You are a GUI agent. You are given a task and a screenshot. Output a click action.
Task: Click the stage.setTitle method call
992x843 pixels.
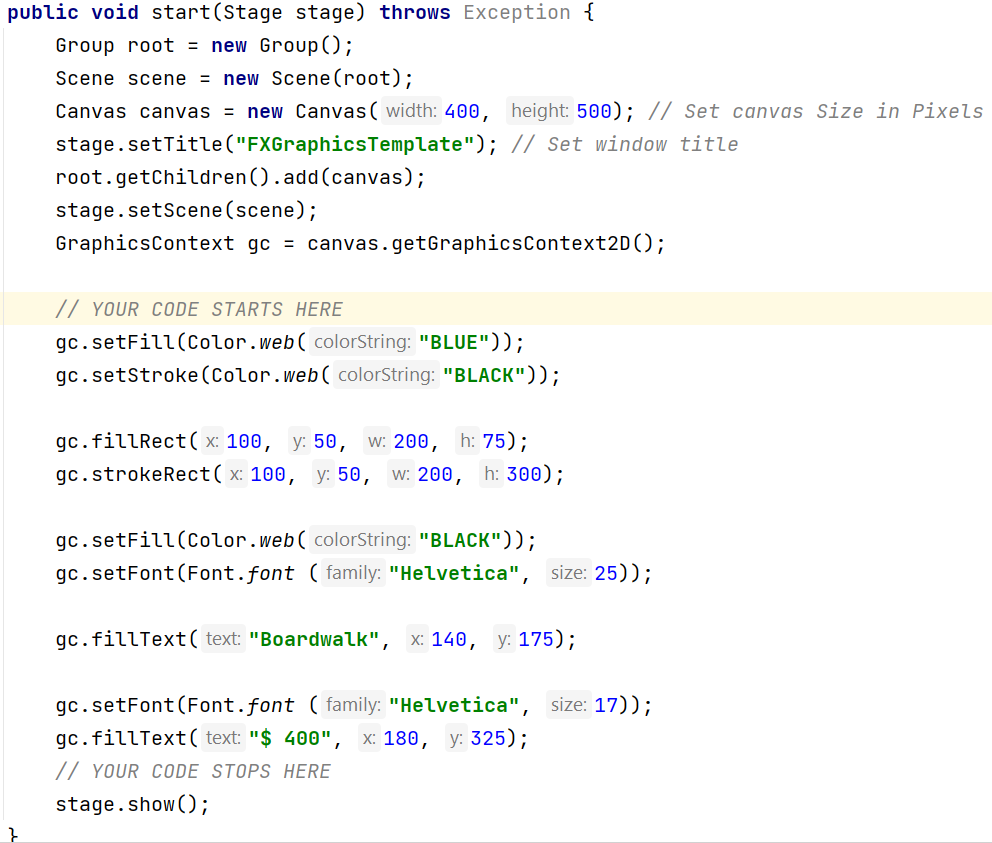pos(139,144)
